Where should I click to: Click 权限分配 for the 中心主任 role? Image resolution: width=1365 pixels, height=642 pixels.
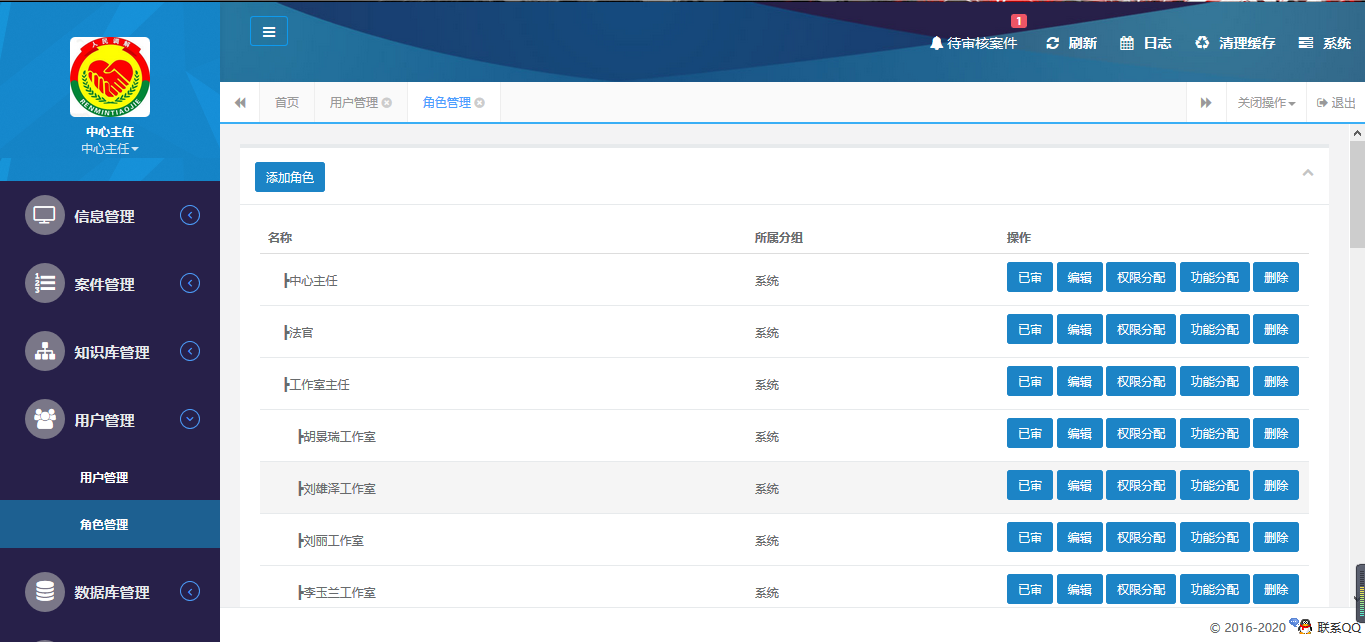click(1140, 277)
